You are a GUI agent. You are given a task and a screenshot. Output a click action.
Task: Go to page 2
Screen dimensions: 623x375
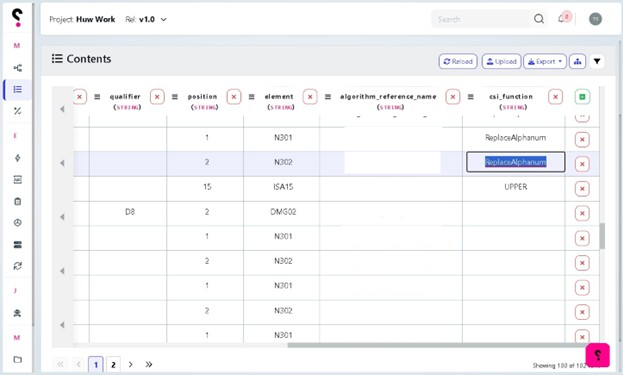pos(113,364)
